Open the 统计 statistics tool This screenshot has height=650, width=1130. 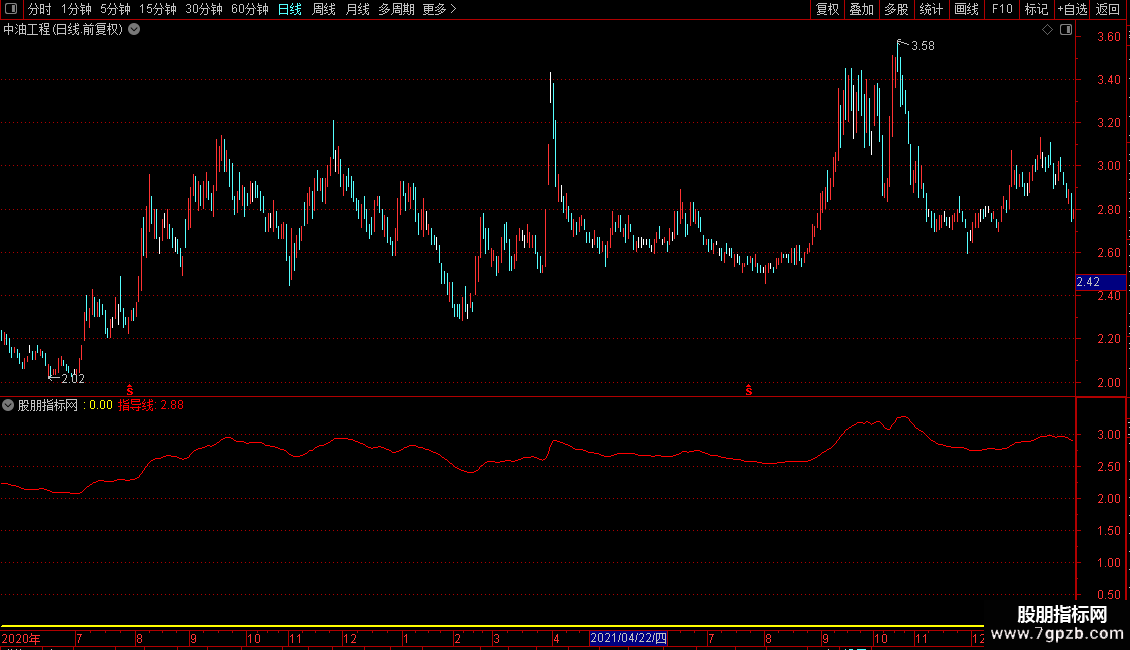click(931, 9)
